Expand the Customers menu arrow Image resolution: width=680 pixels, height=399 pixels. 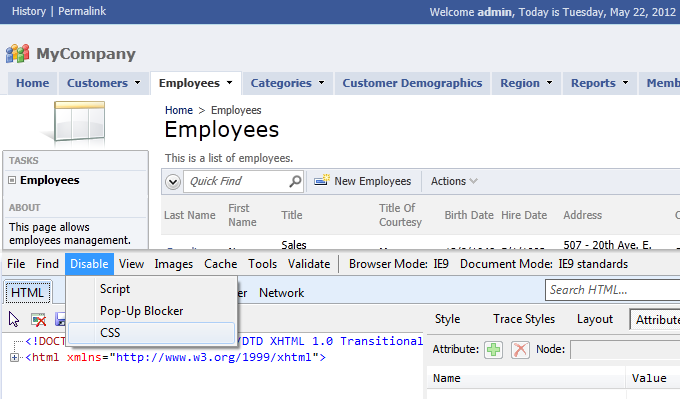(137, 82)
